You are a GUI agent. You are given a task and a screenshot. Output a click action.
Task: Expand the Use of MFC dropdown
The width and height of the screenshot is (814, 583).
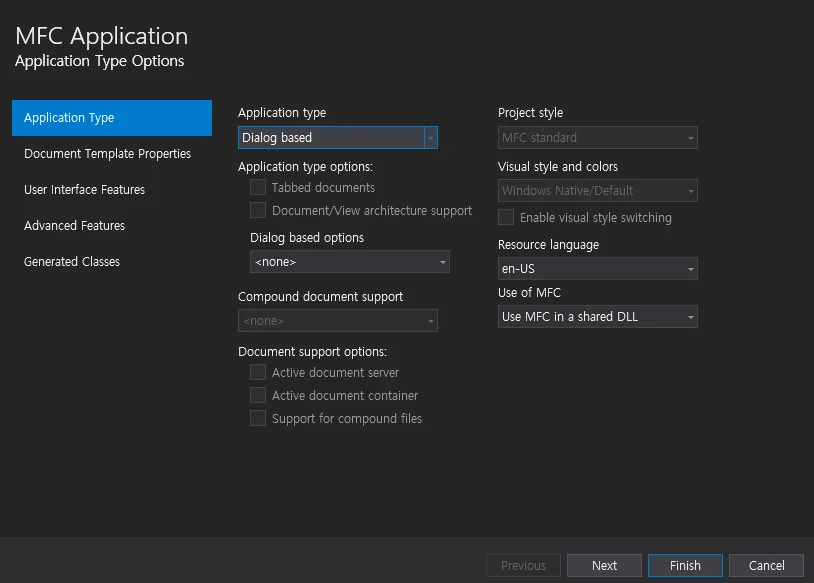coord(598,317)
